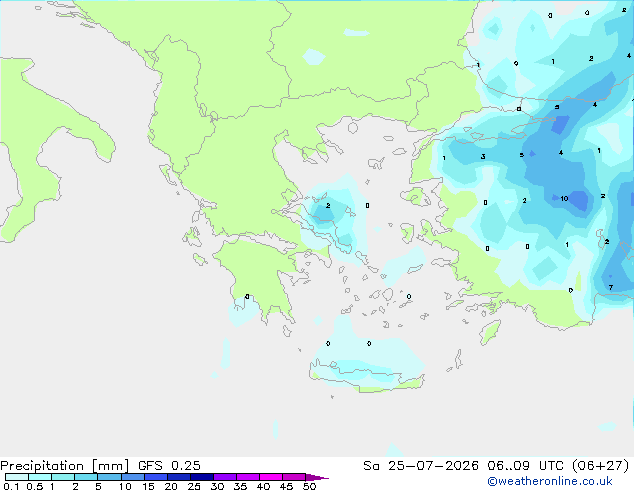This screenshot has height=490, width=634.
Task: Select the legend label '0.1'
Action: click(11, 486)
